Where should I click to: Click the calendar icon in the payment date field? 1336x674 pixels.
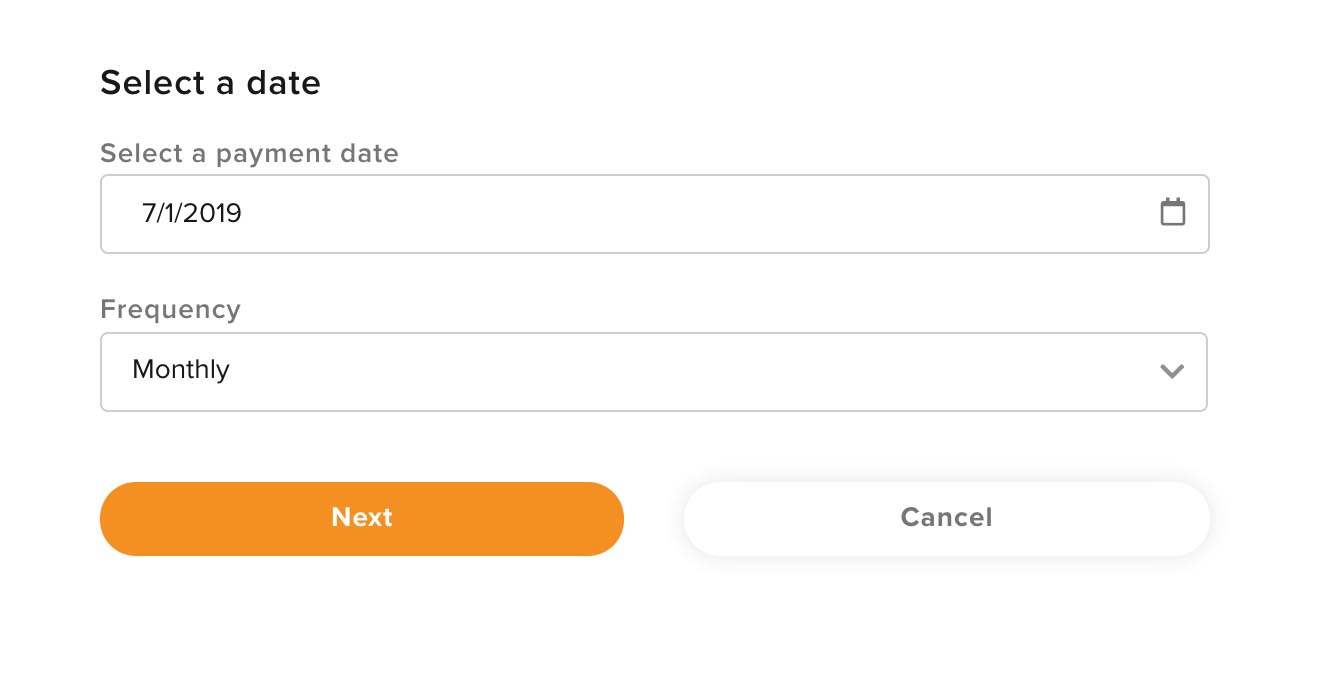click(1172, 212)
